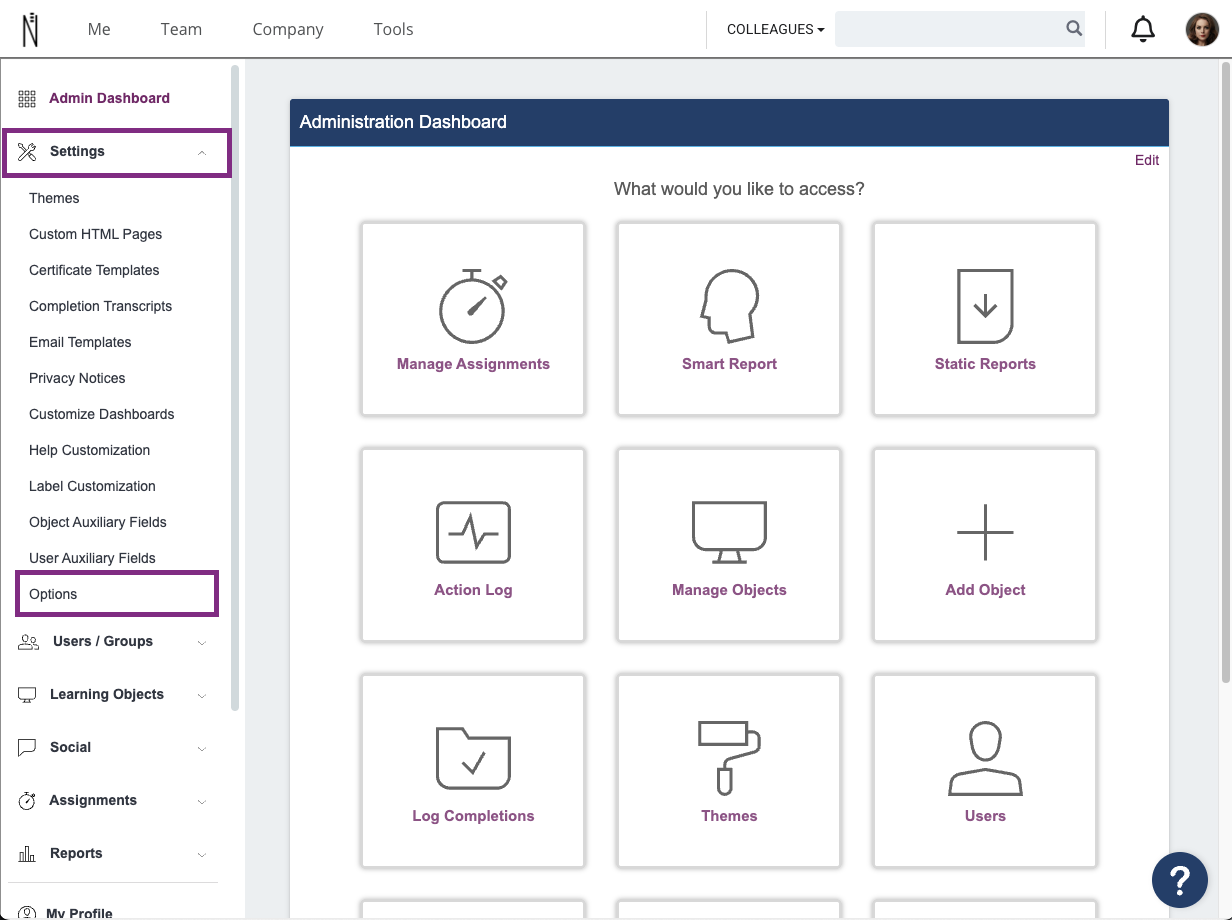Click the Social speech bubble icon
This screenshot has height=920, width=1232.
28,748
